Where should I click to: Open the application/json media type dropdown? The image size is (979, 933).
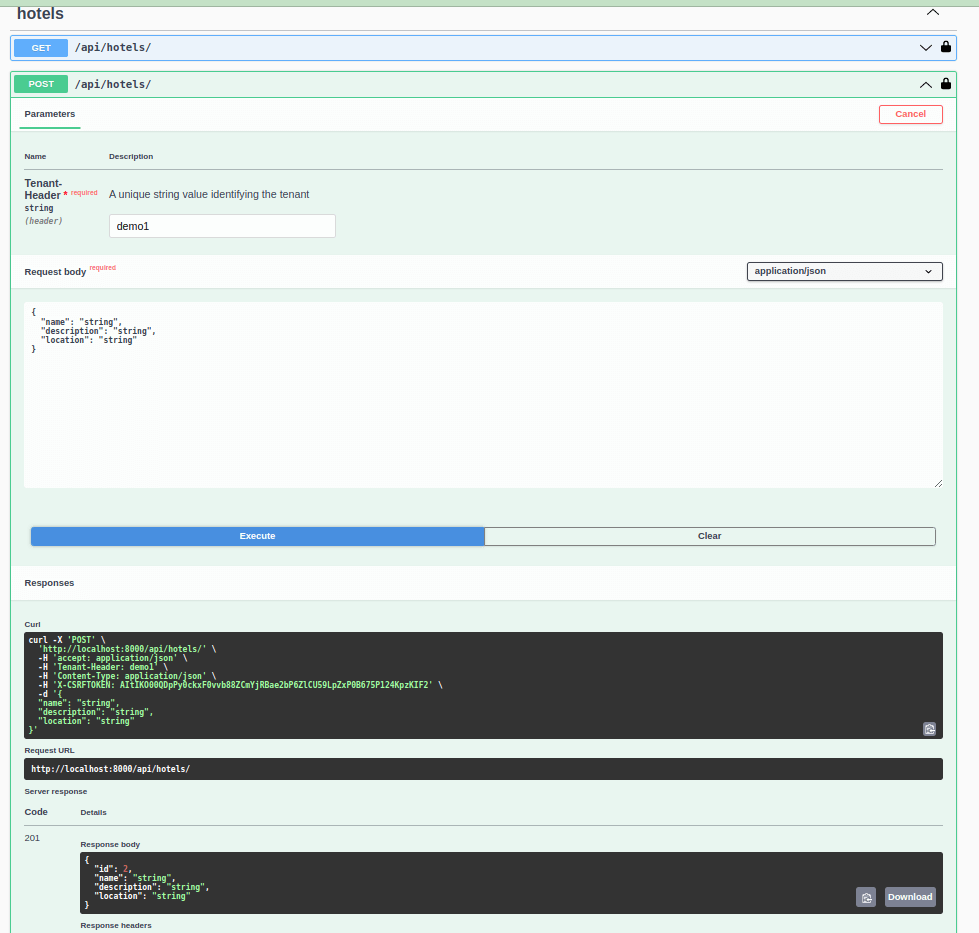[x=844, y=271]
